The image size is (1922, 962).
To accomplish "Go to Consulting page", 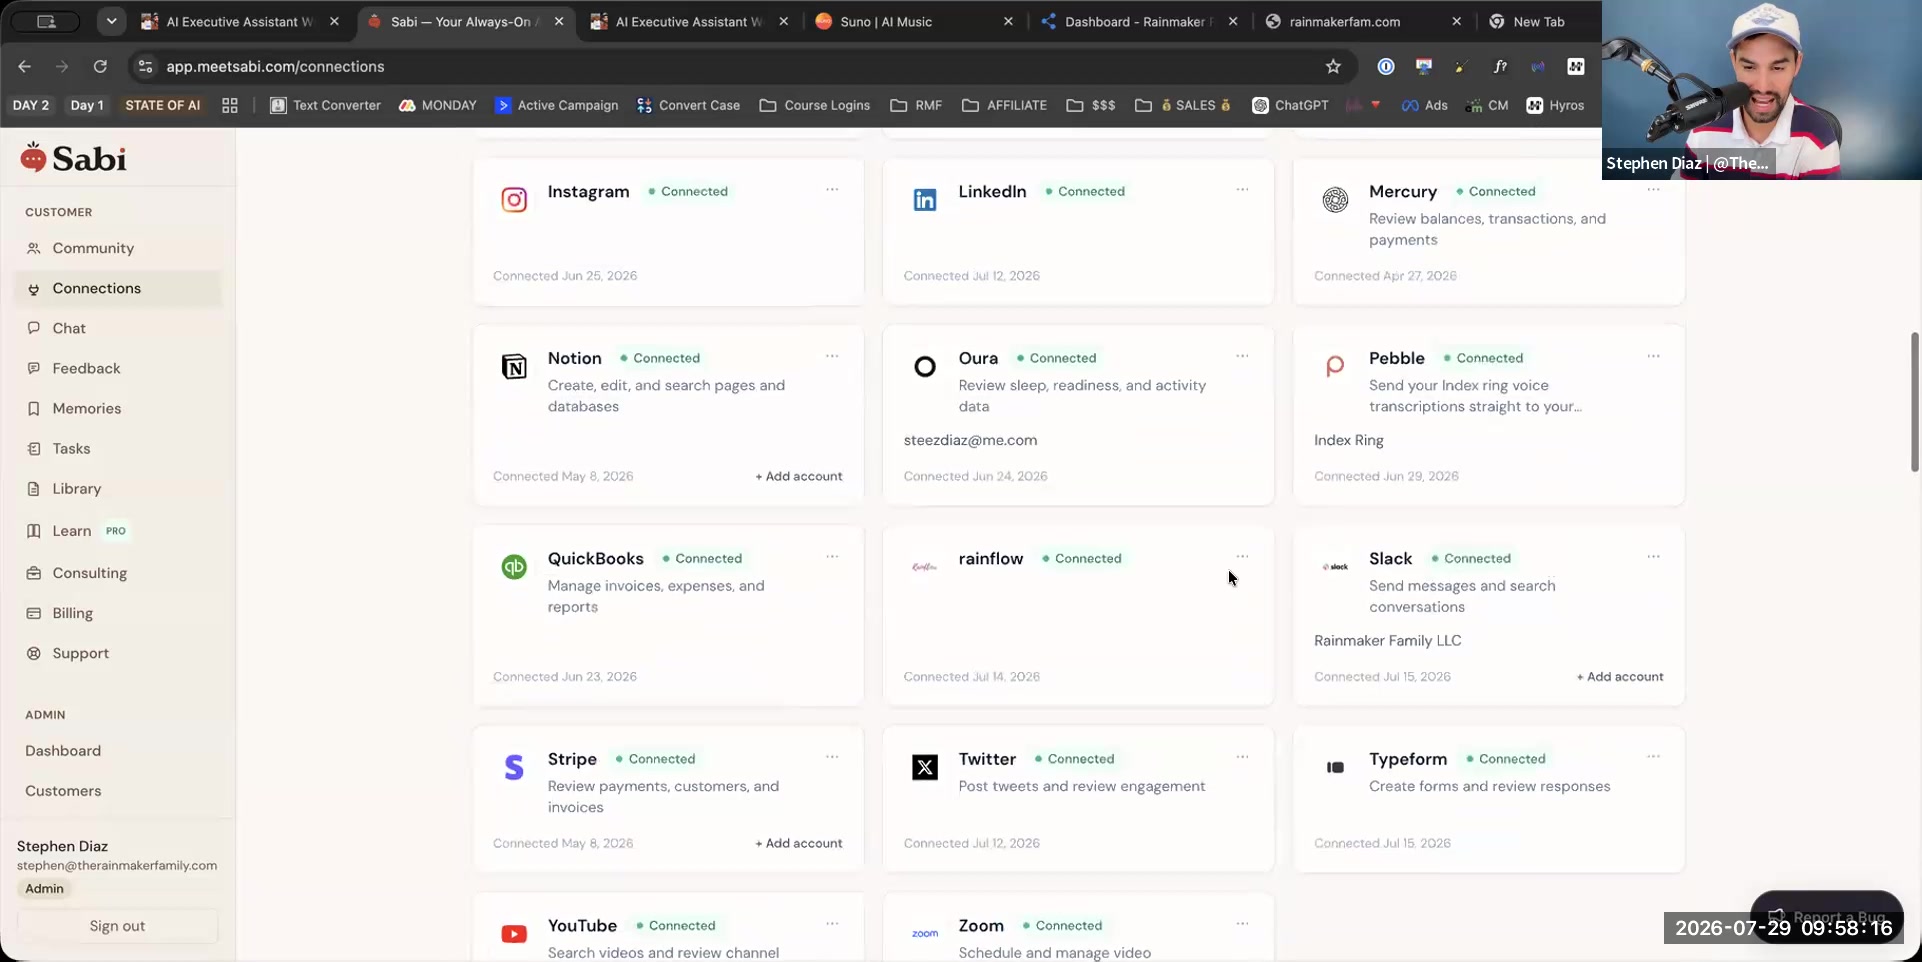I will tap(118, 573).
